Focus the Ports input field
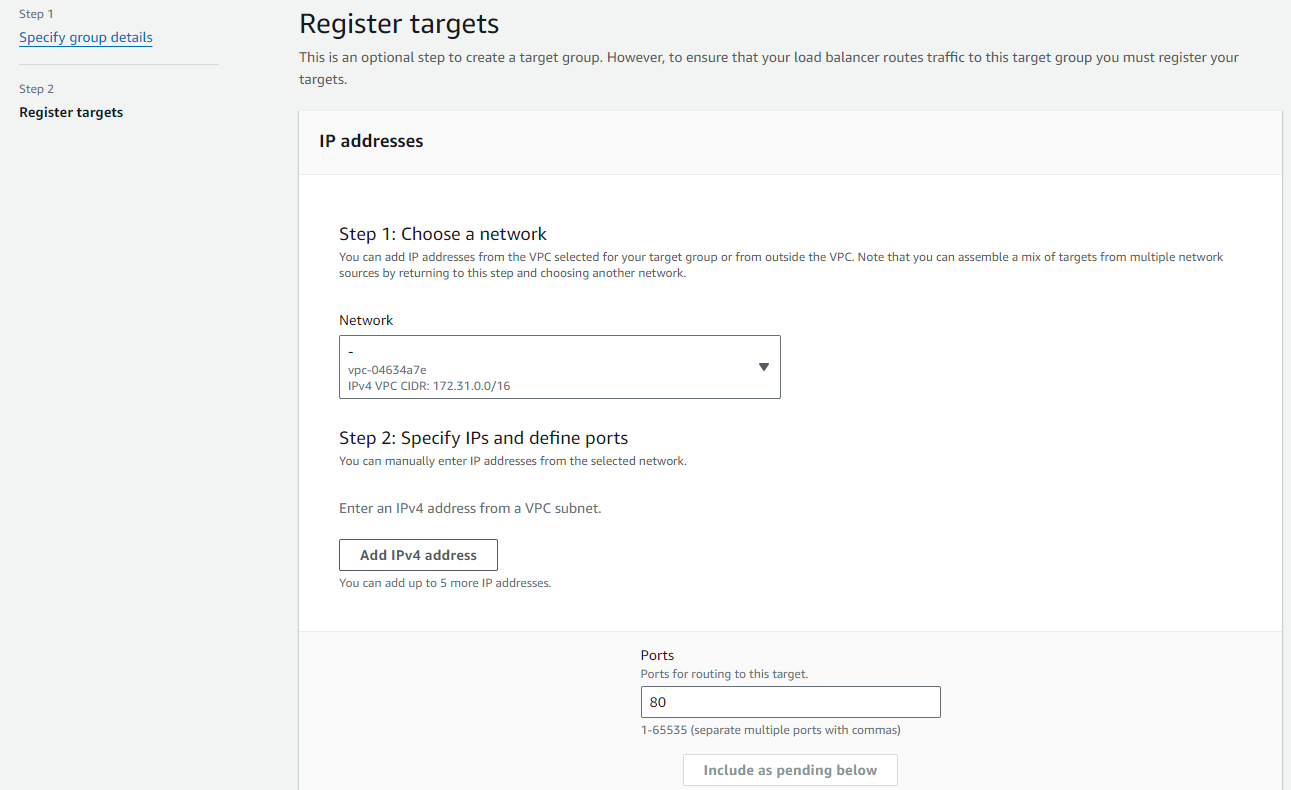 point(790,702)
